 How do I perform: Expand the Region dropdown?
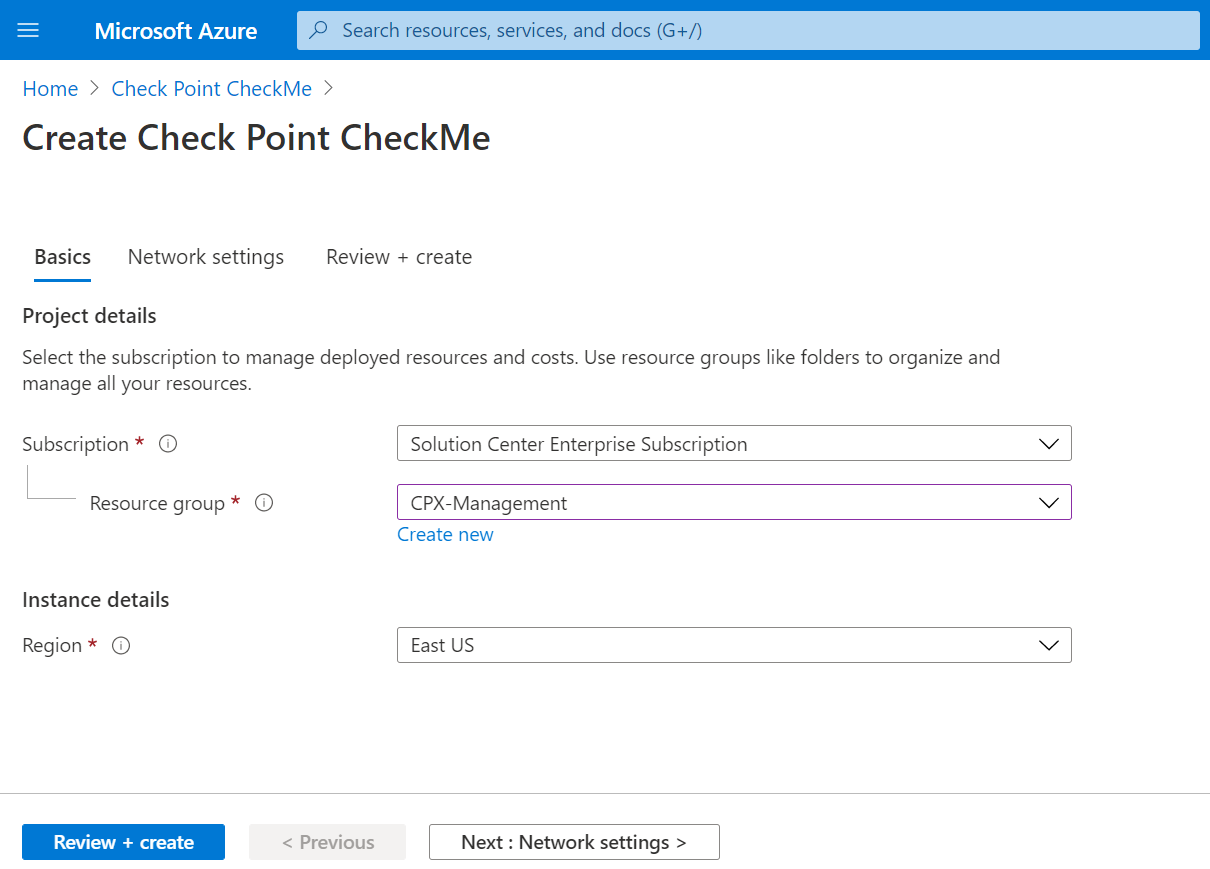click(x=734, y=645)
